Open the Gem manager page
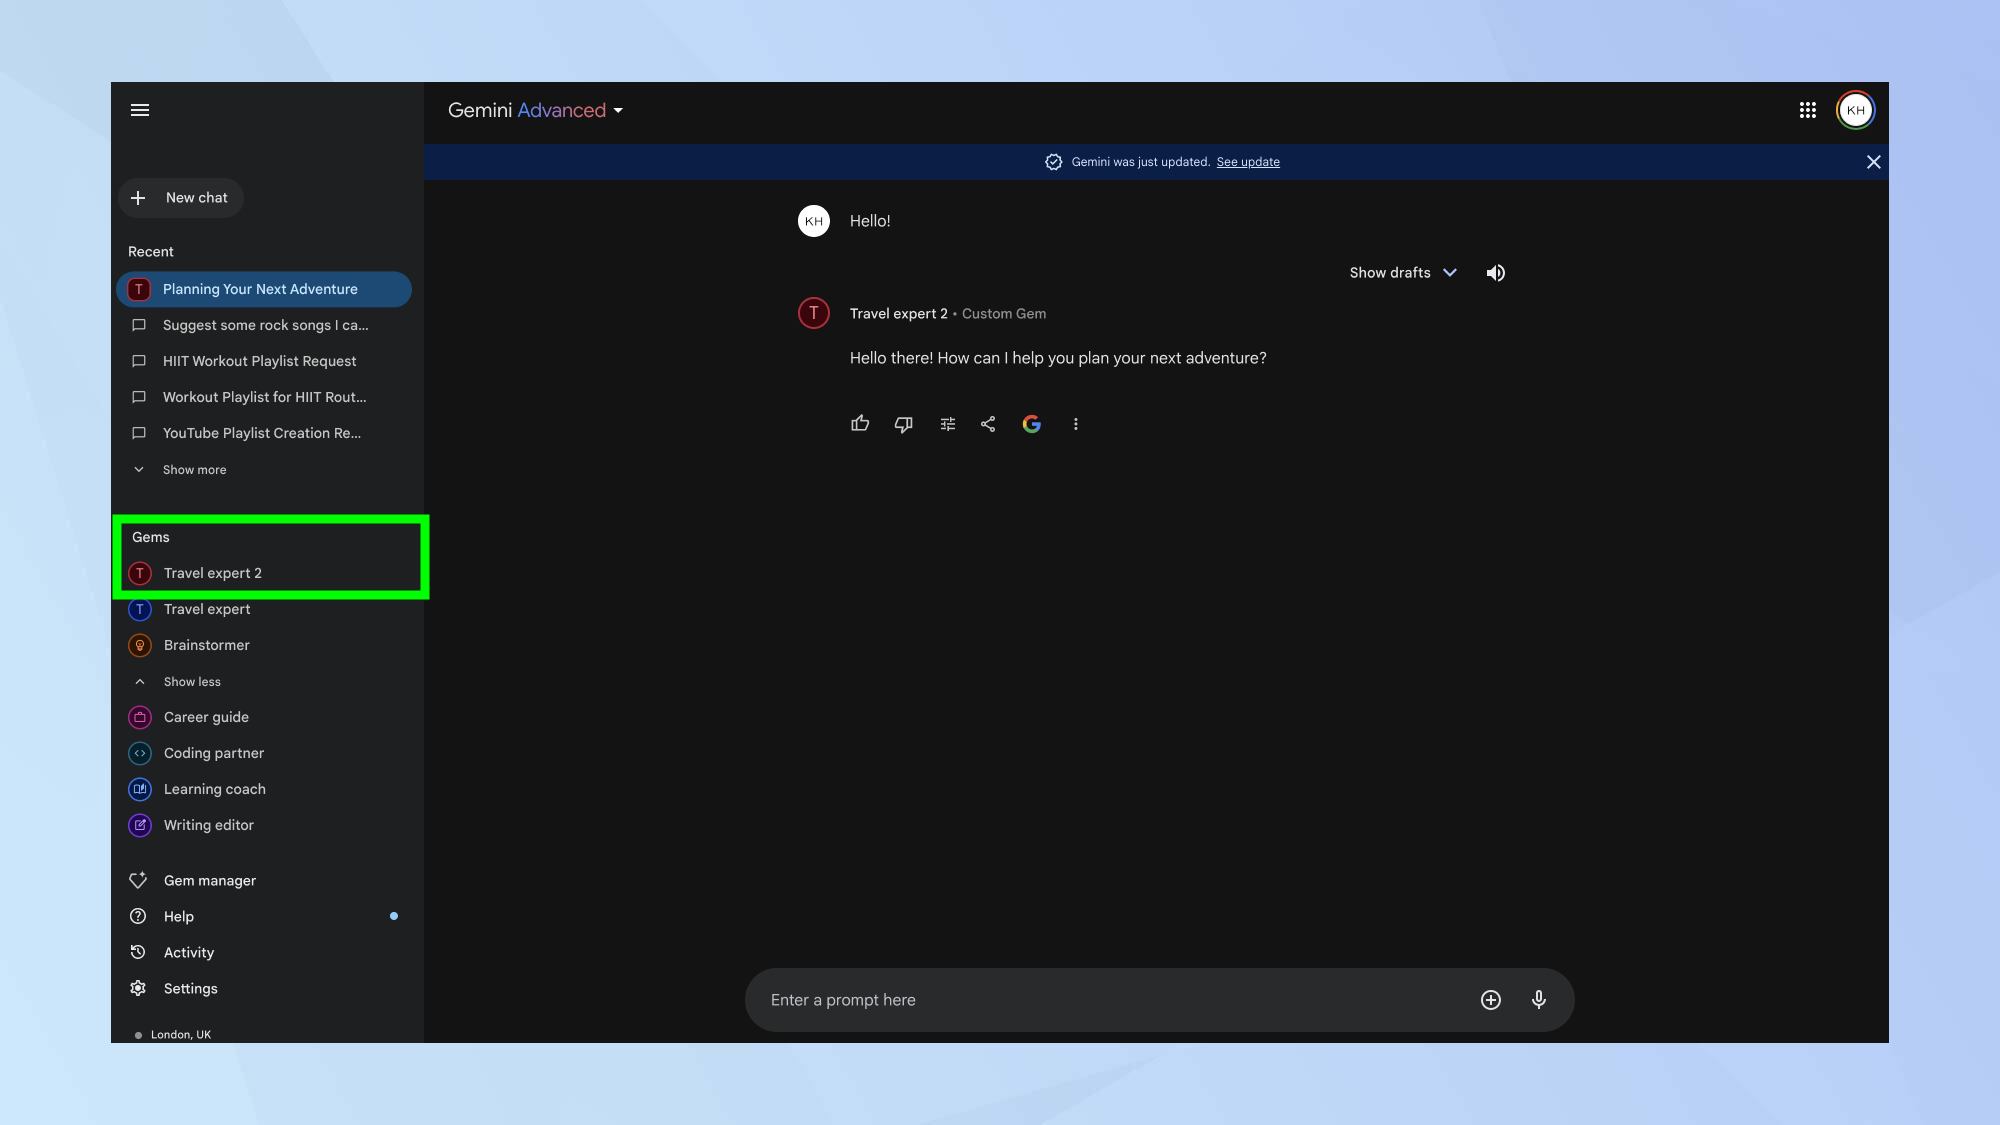The image size is (2000, 1125). coord(209,880)
